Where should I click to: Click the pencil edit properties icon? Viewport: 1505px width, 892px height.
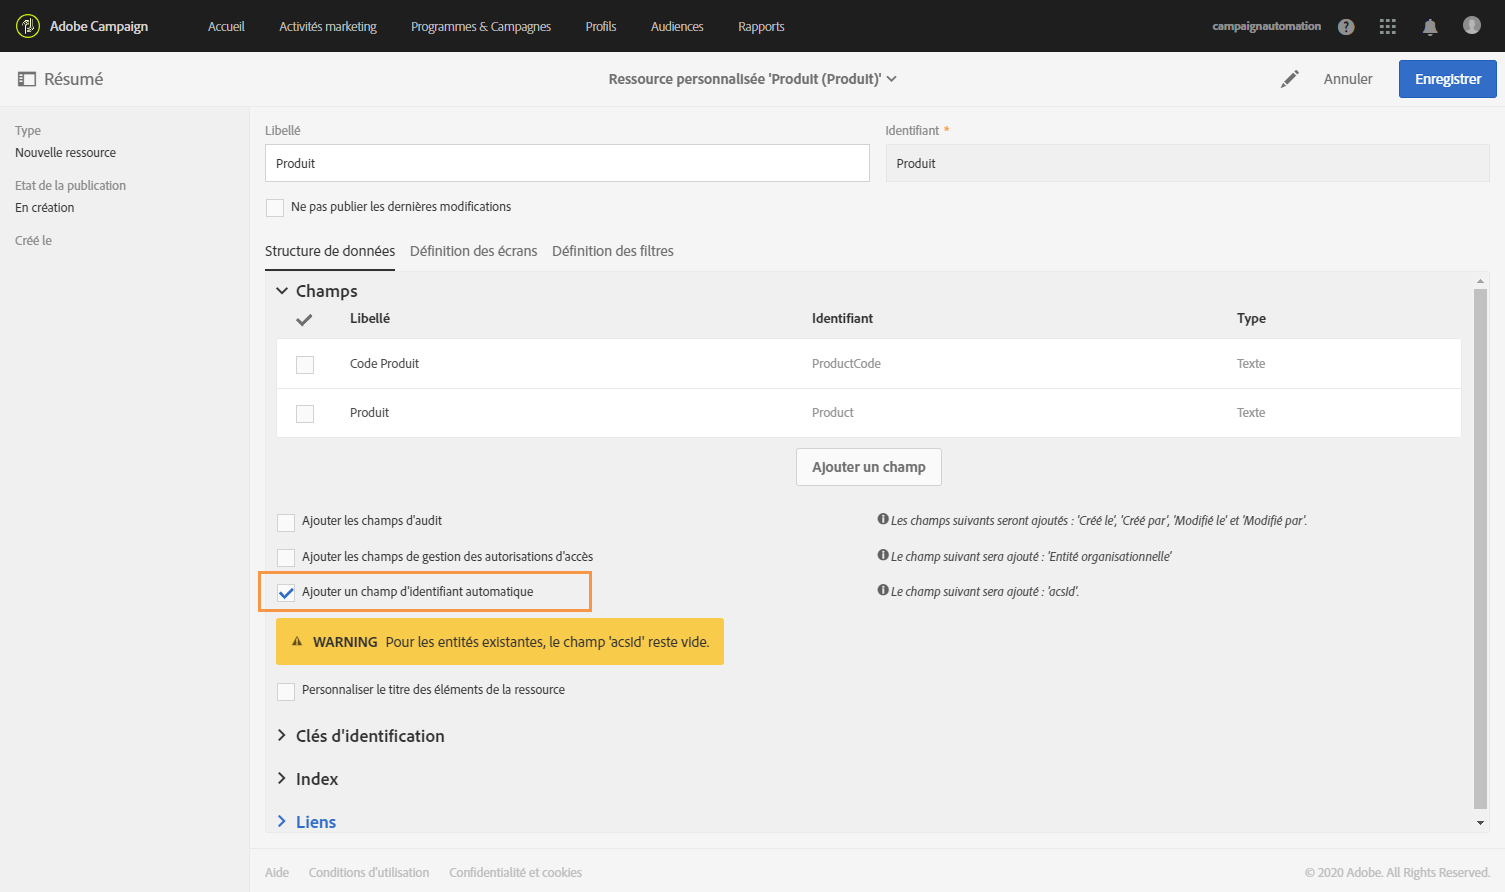click(1290, 79)
